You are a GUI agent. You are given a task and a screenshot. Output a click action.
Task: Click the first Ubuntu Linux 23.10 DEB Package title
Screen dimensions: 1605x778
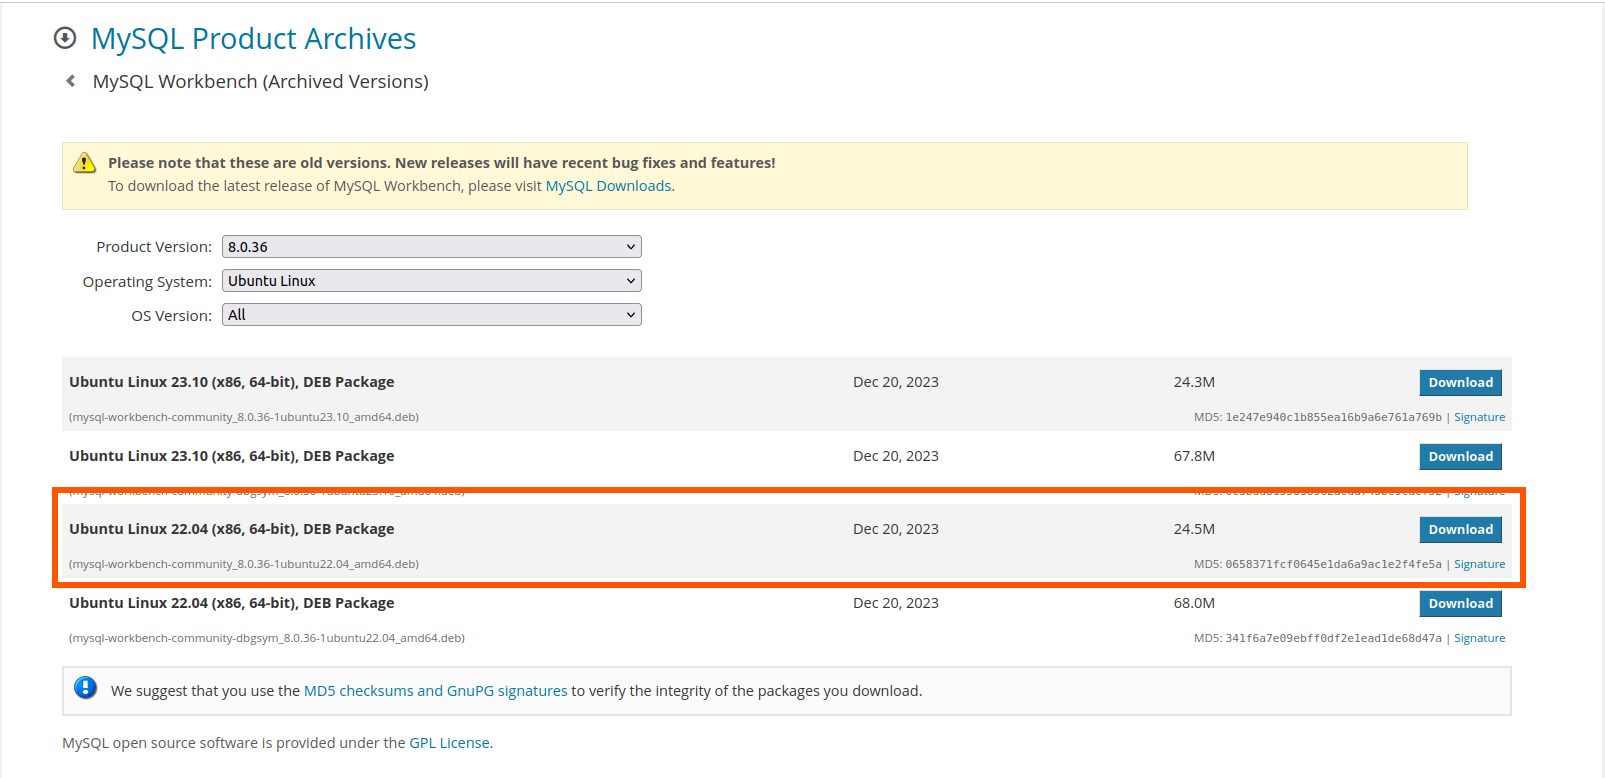pos(232,382)
